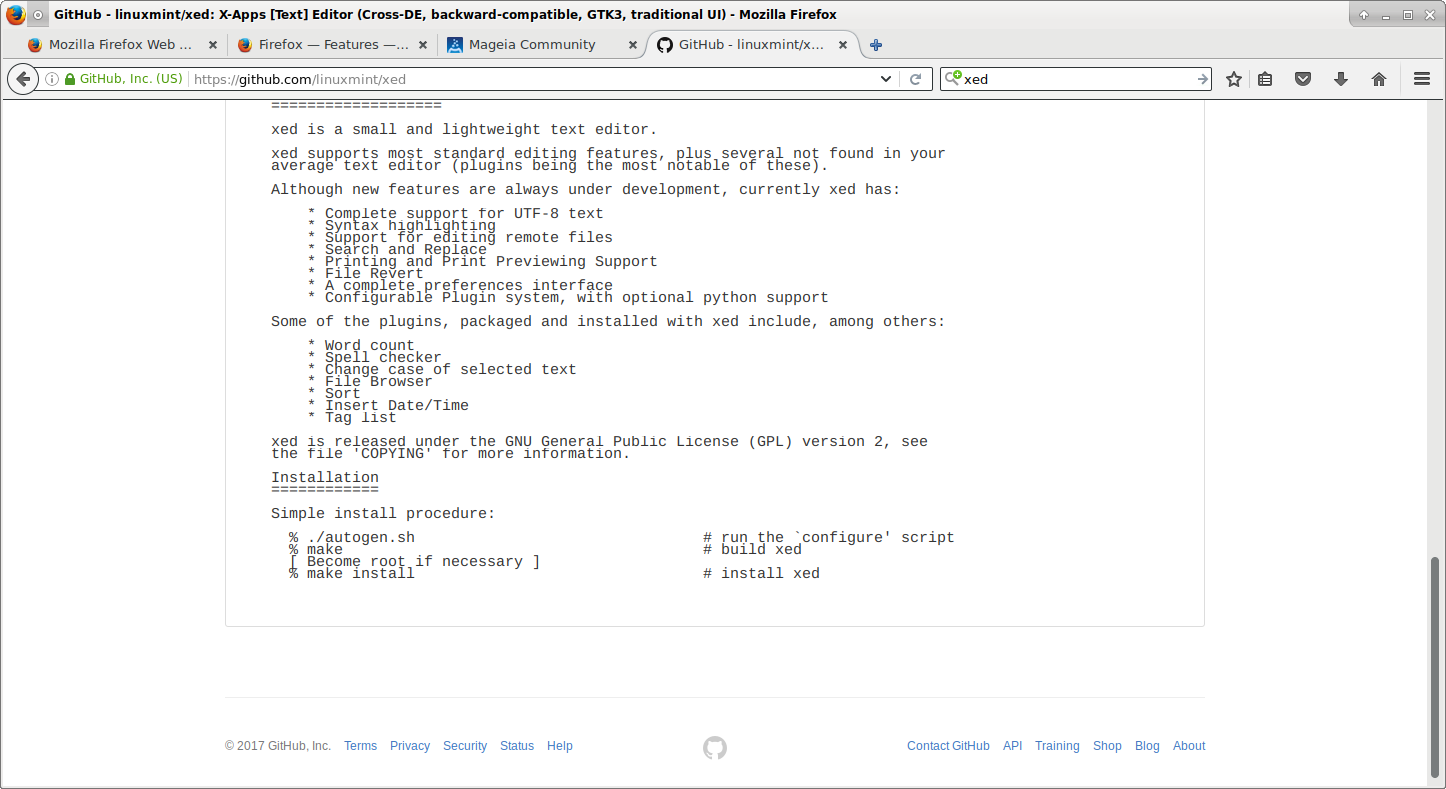Viewport: 1446px width, 789px height.
Task: Open the Status footer link
Action: click(x=517, y=746)
